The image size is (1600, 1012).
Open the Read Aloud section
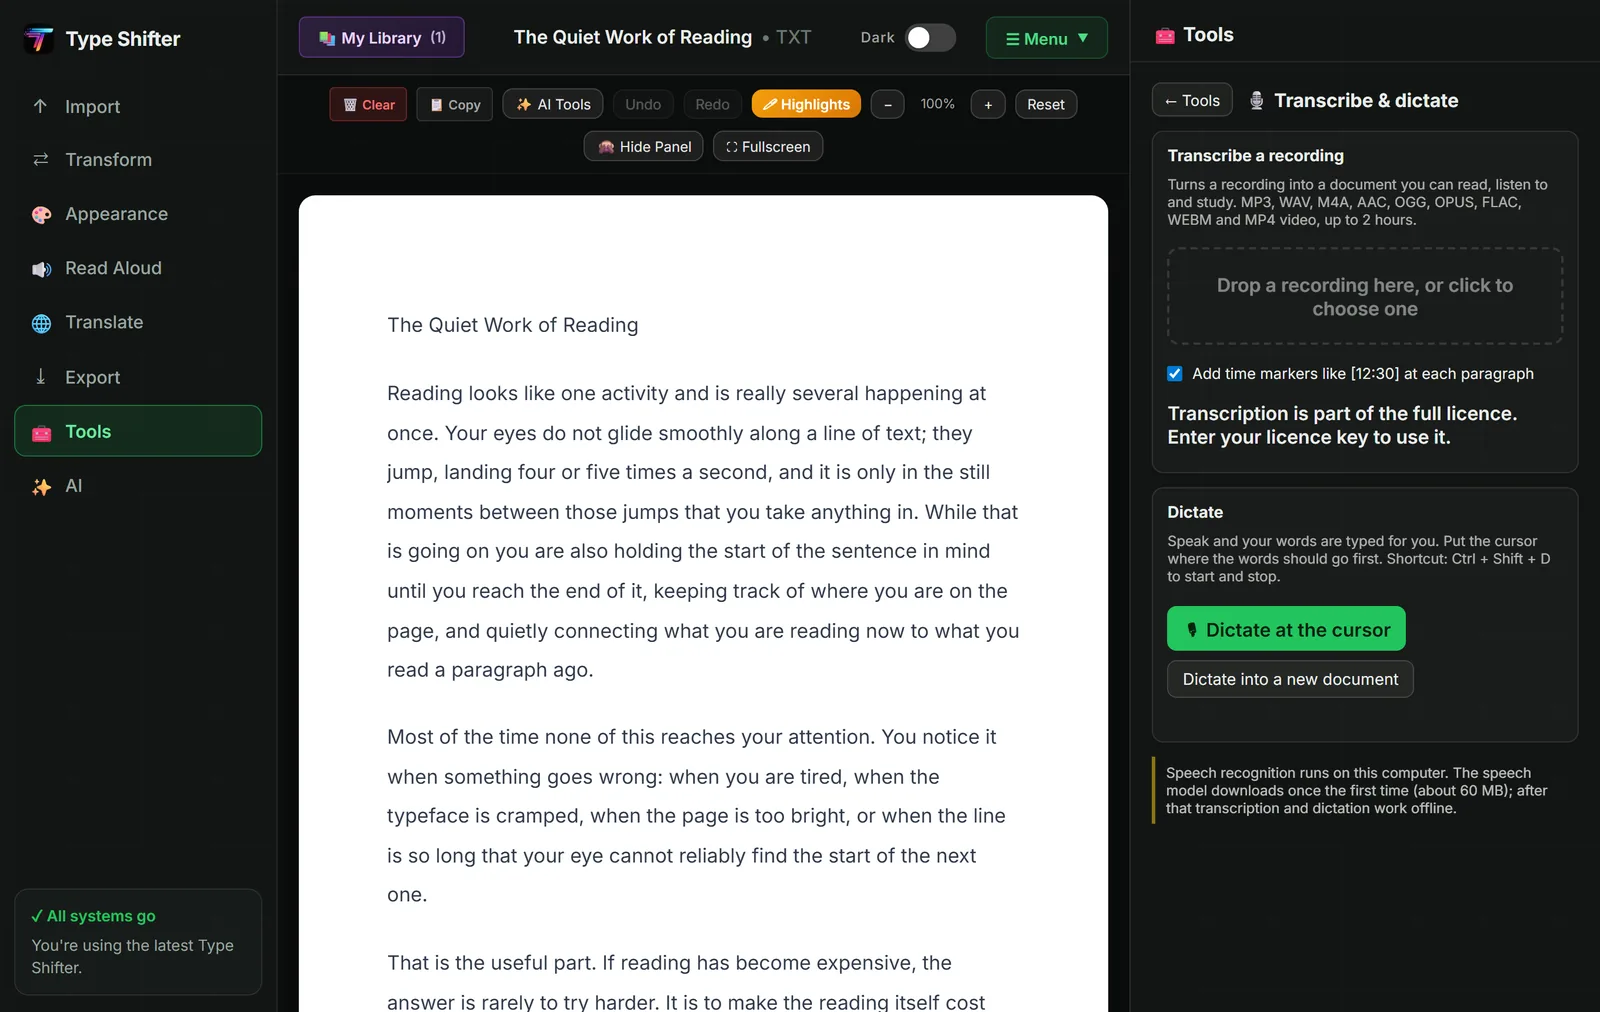pos(138,268)
